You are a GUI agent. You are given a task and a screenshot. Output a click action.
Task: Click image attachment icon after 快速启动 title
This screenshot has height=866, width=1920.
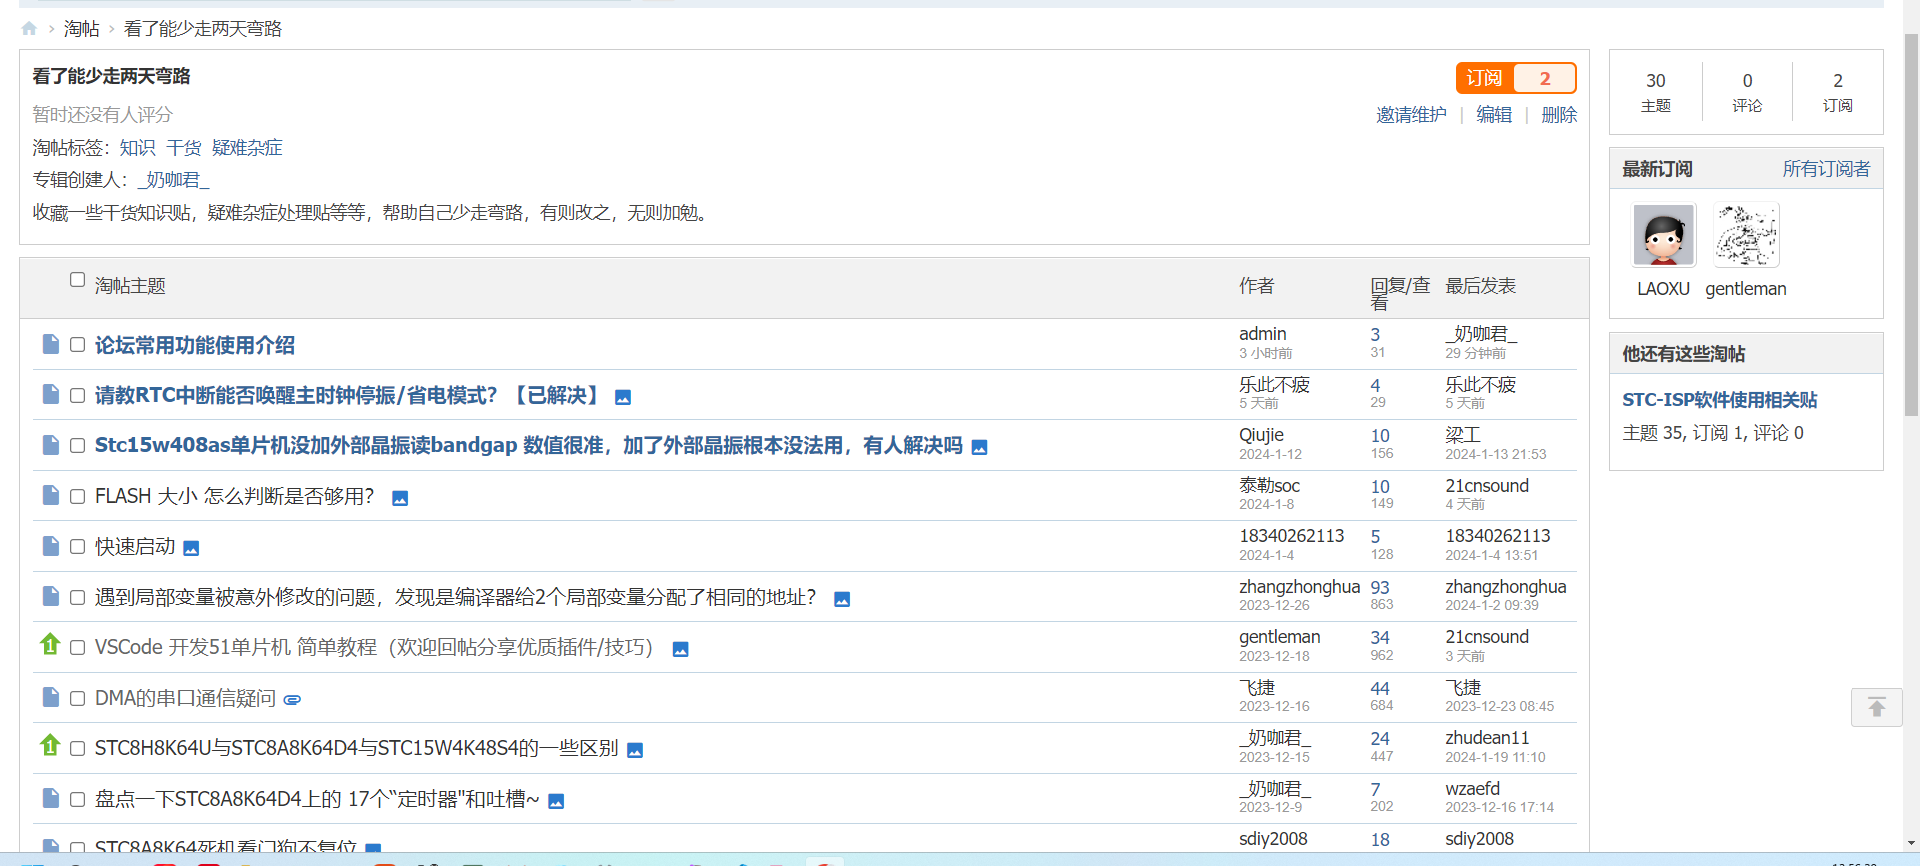(192, 549)
